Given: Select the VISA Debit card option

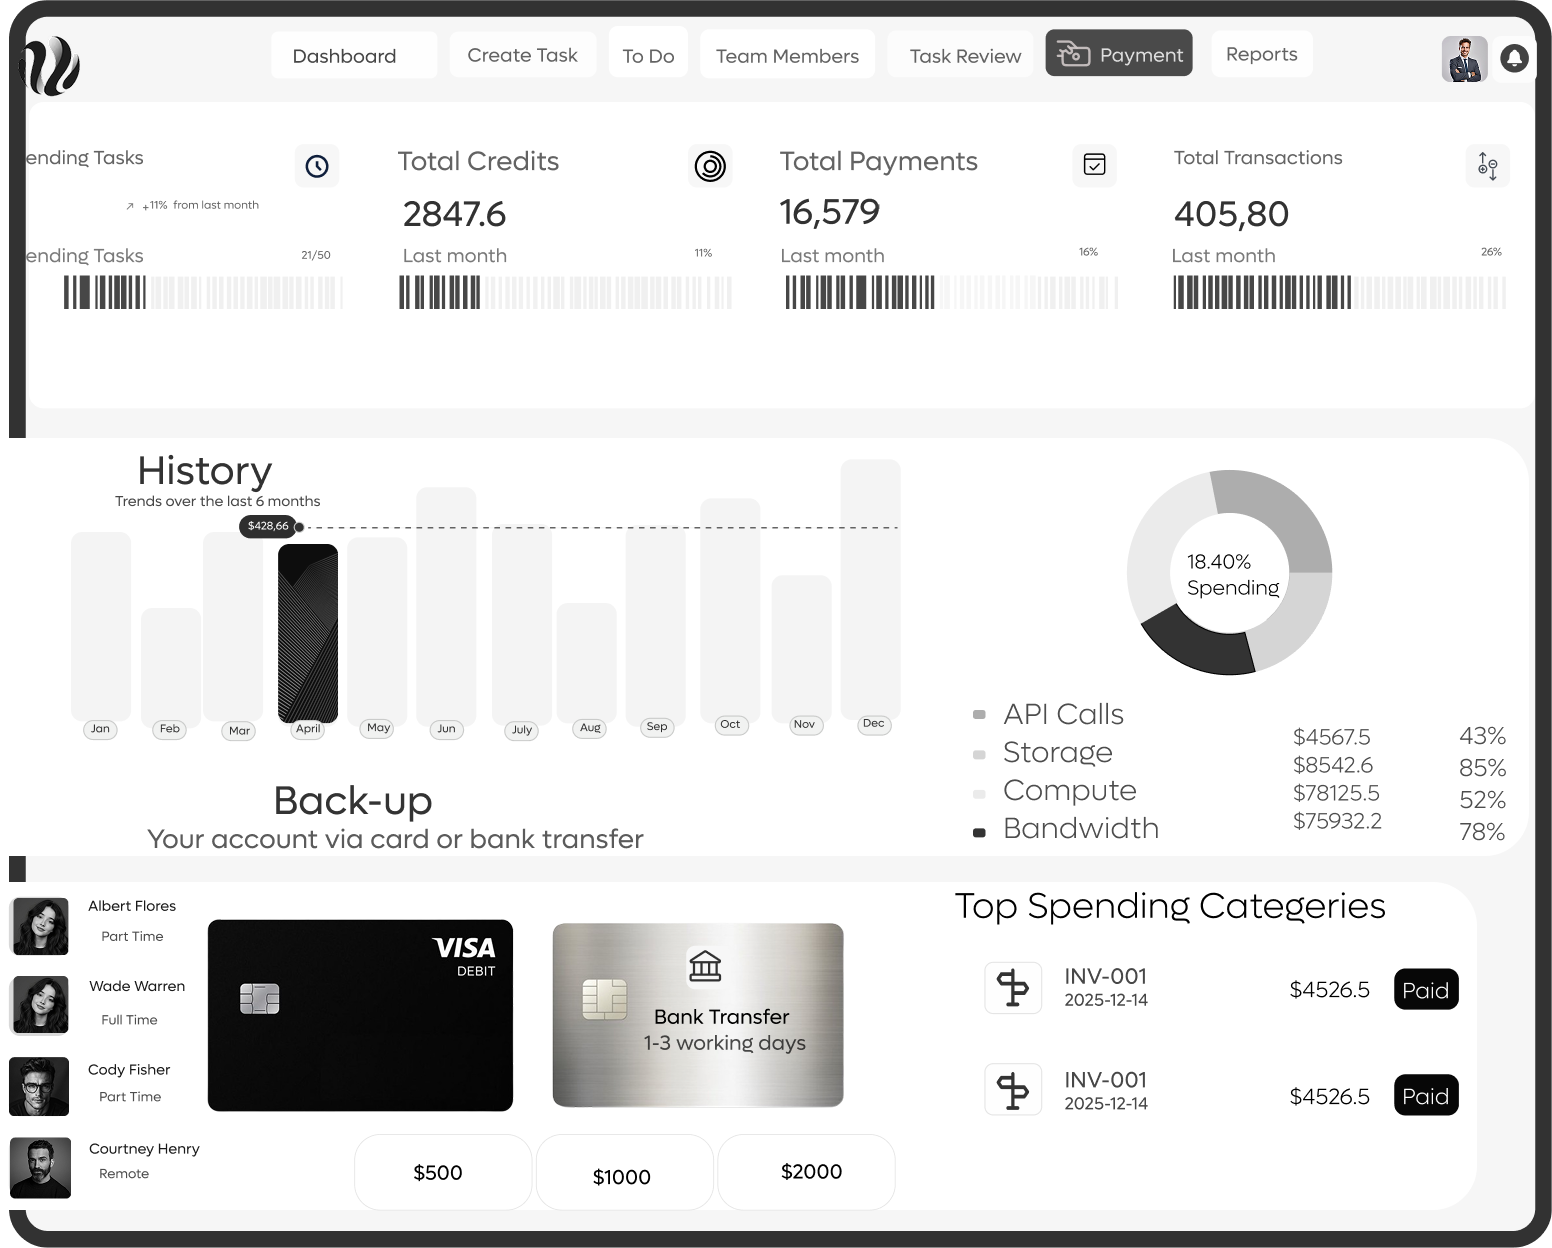Looking at the screenshot, I should (359, 1015).
